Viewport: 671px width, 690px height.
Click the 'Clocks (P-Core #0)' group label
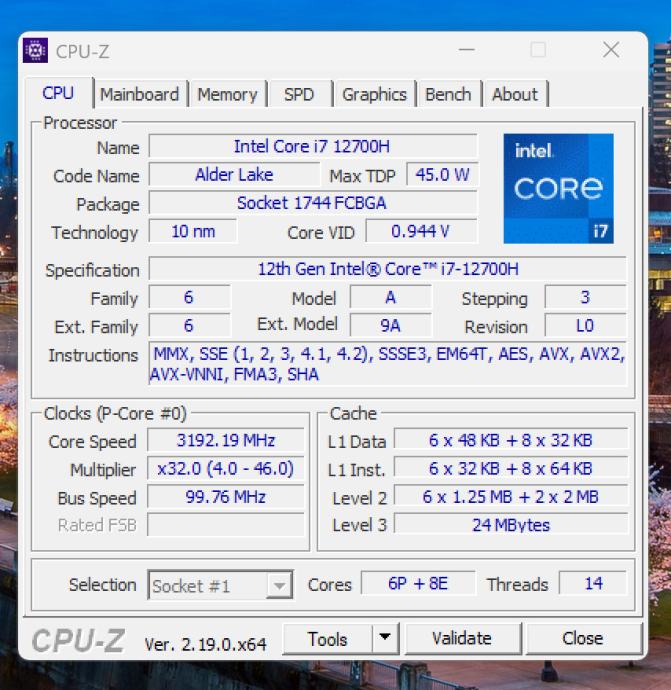115,414
